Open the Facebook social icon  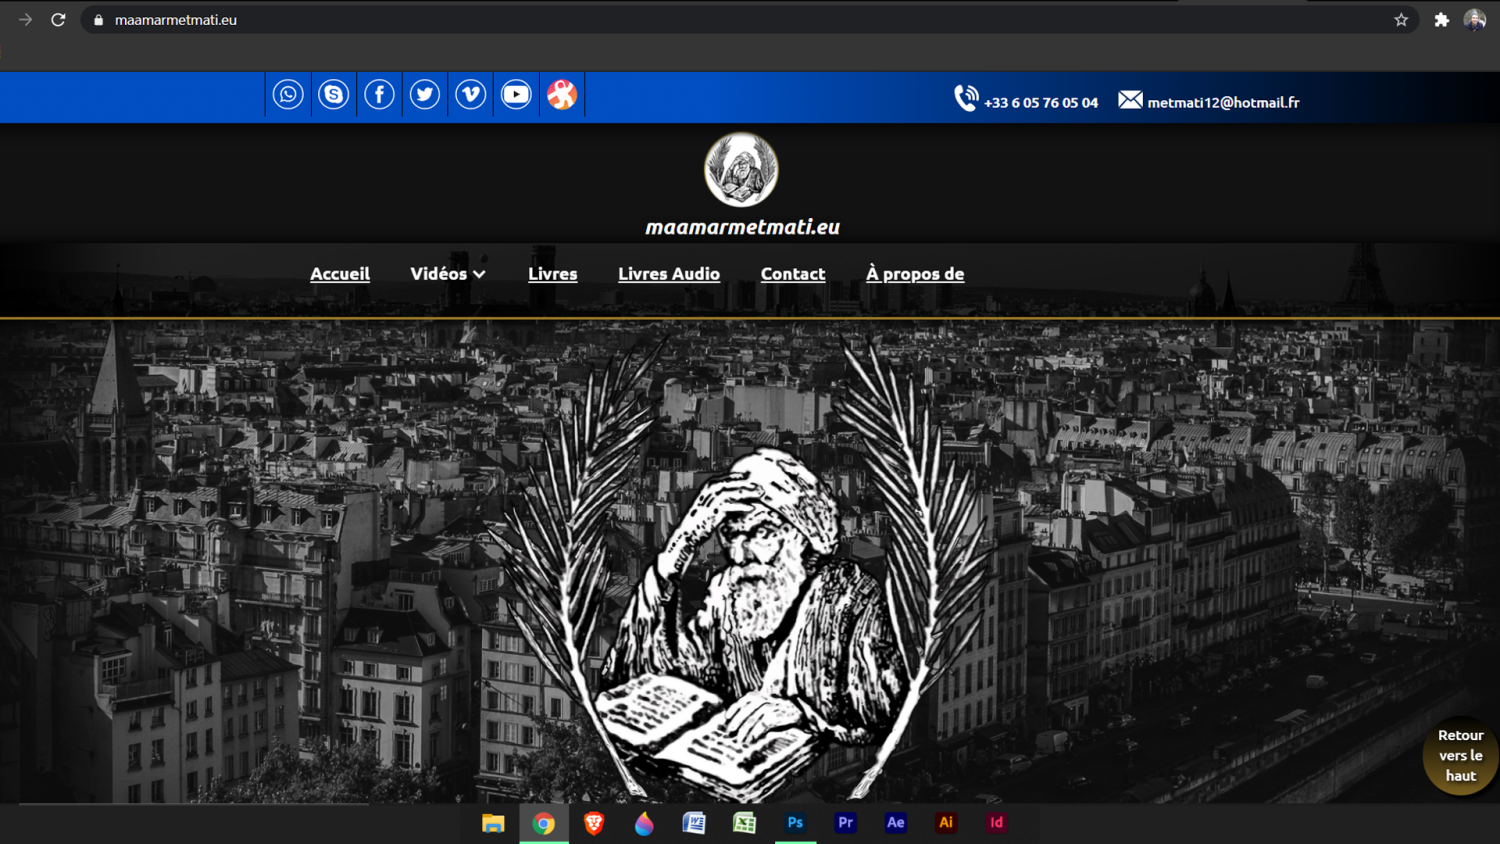click(x=379, y=95)
